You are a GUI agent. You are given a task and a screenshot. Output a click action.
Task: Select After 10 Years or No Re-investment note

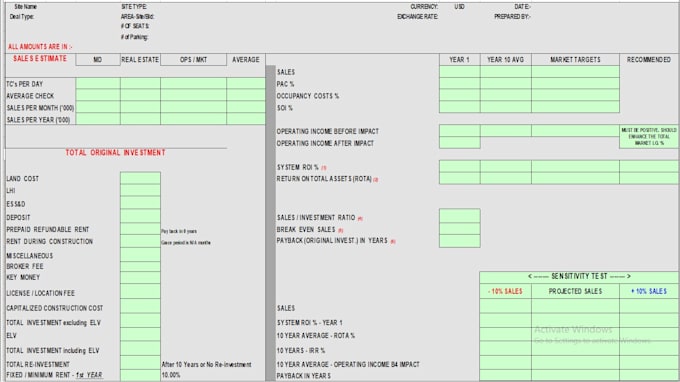coord(206,365)
